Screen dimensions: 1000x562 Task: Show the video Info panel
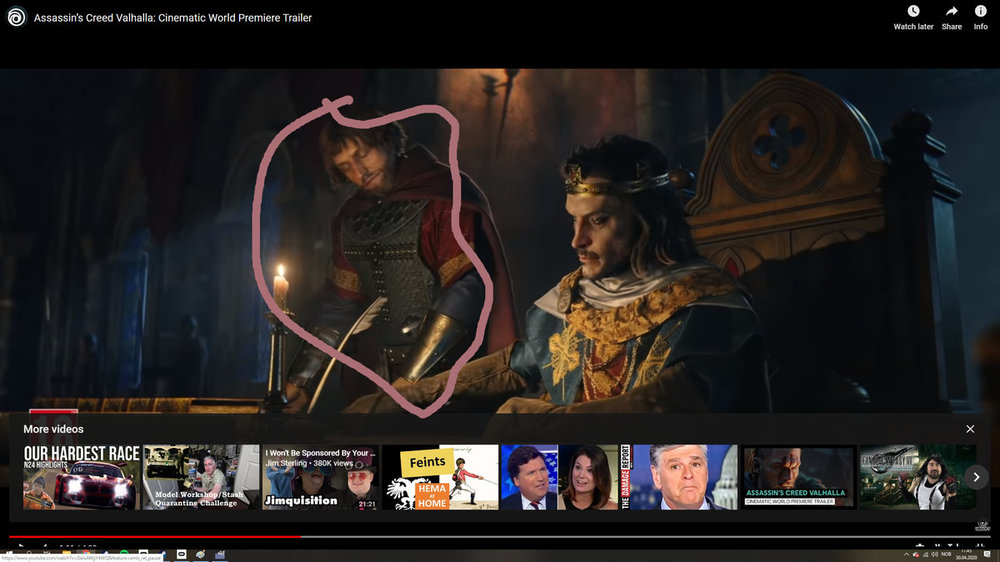(980, 17)
